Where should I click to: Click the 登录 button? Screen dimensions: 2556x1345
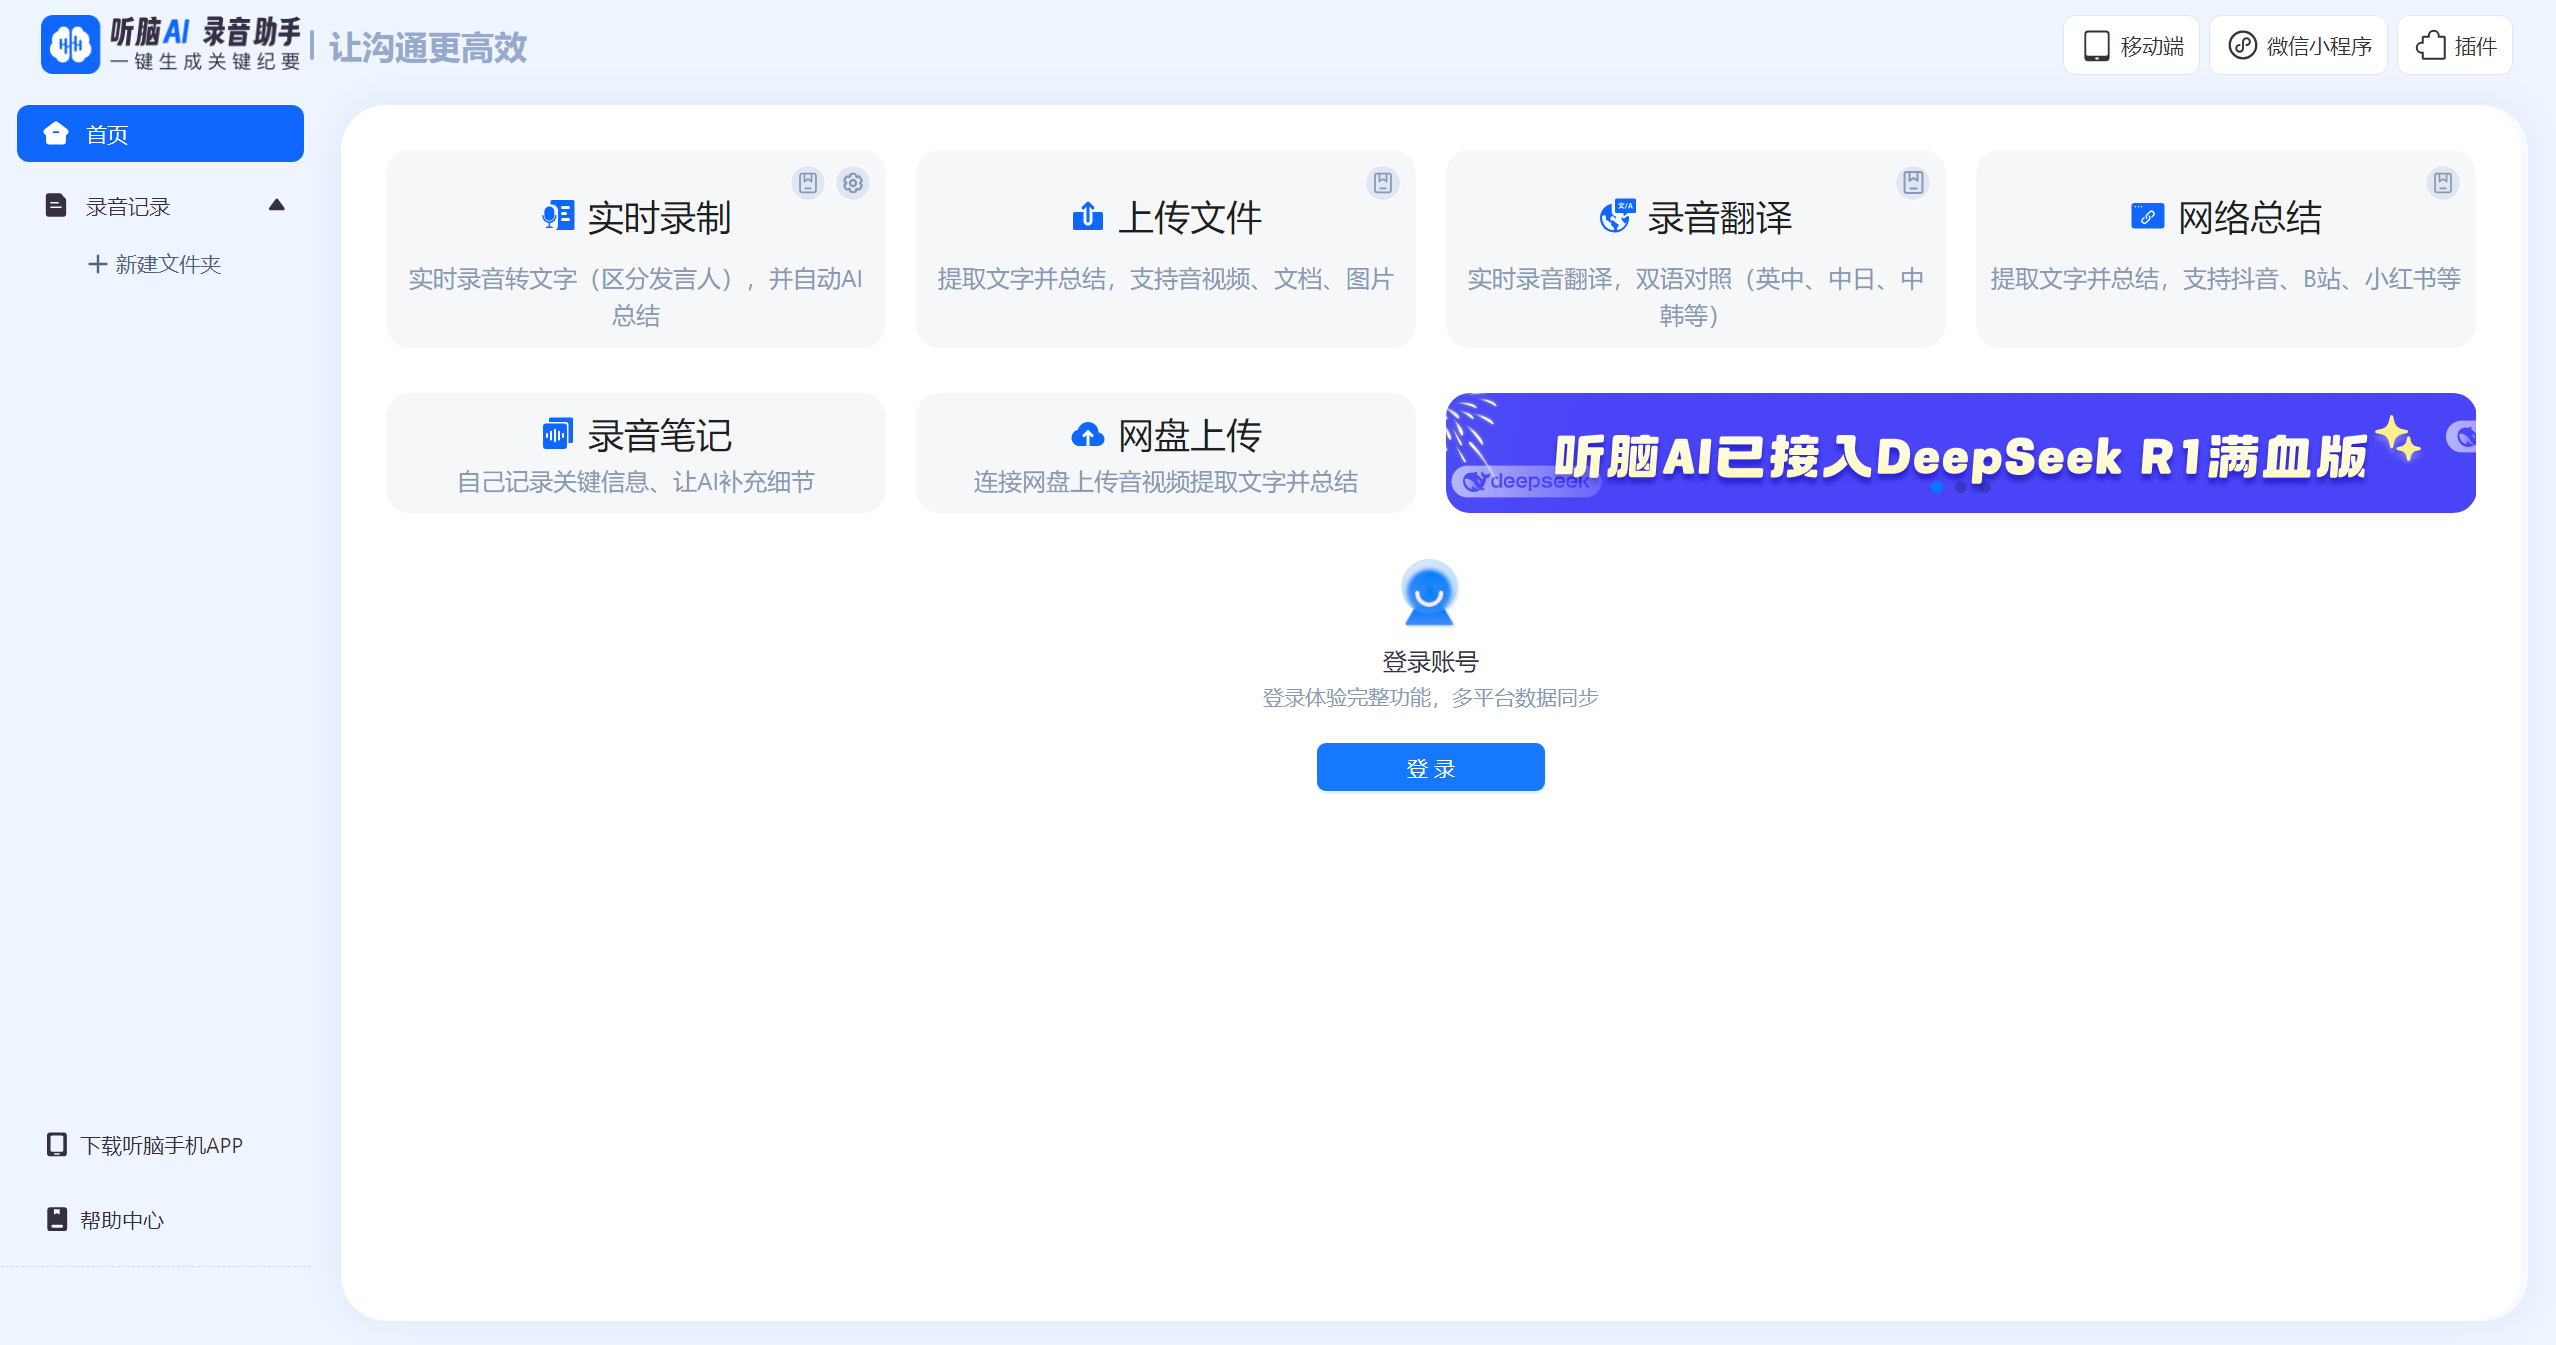click(x=1429, y=767)
